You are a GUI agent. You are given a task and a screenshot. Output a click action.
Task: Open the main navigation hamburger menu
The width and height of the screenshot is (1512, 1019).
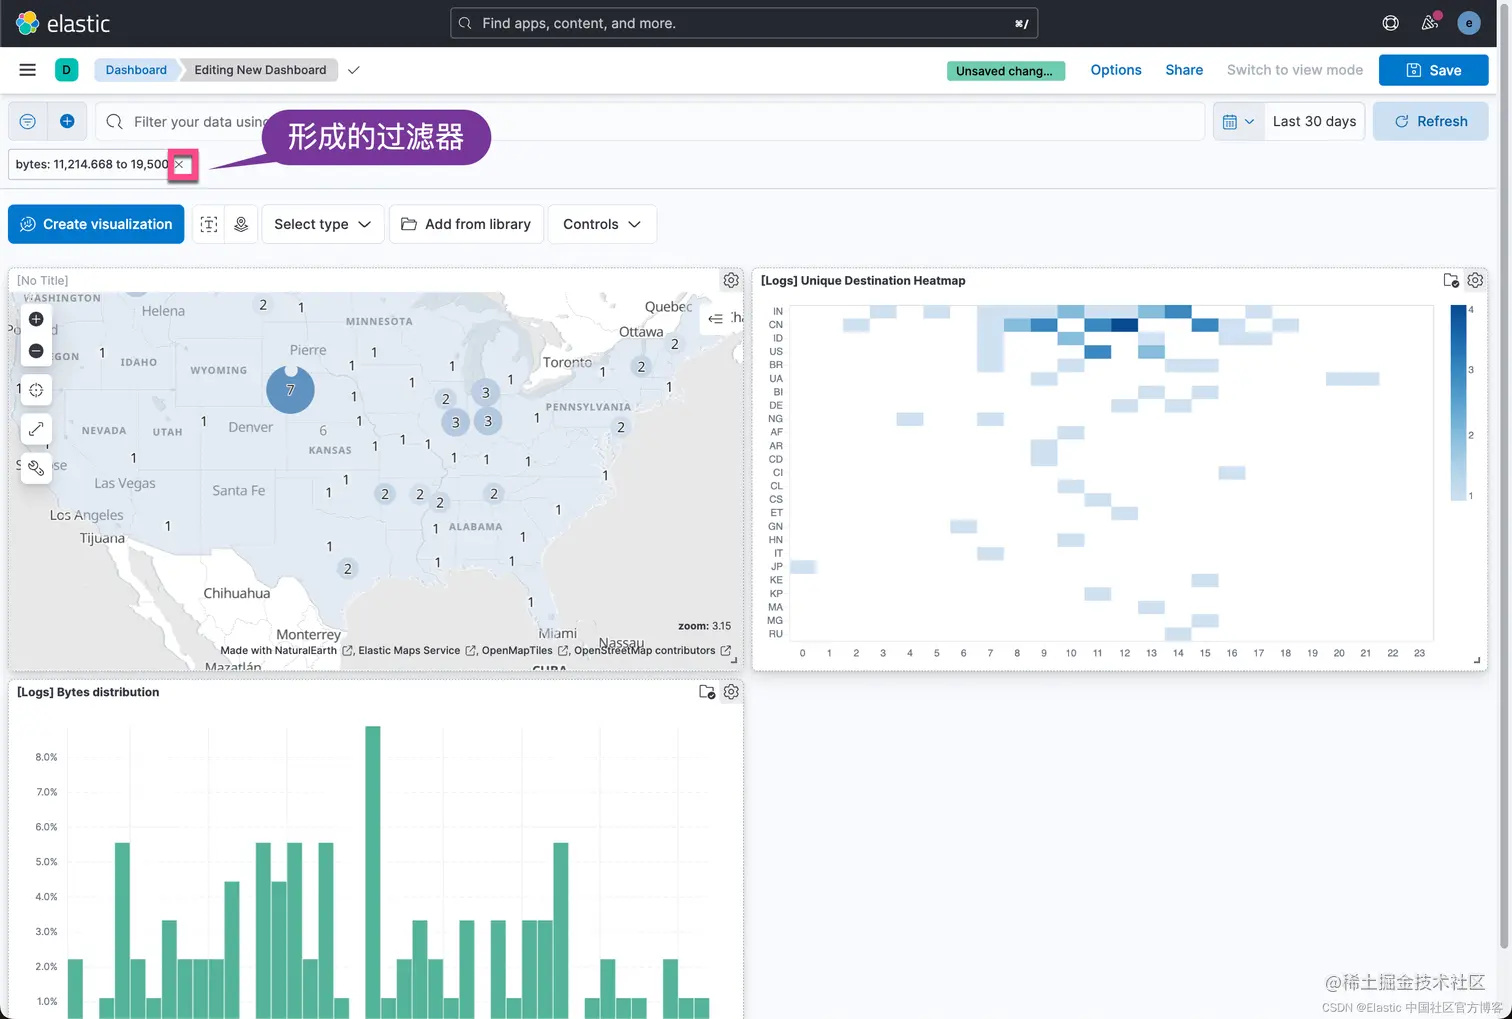(28, 70)
